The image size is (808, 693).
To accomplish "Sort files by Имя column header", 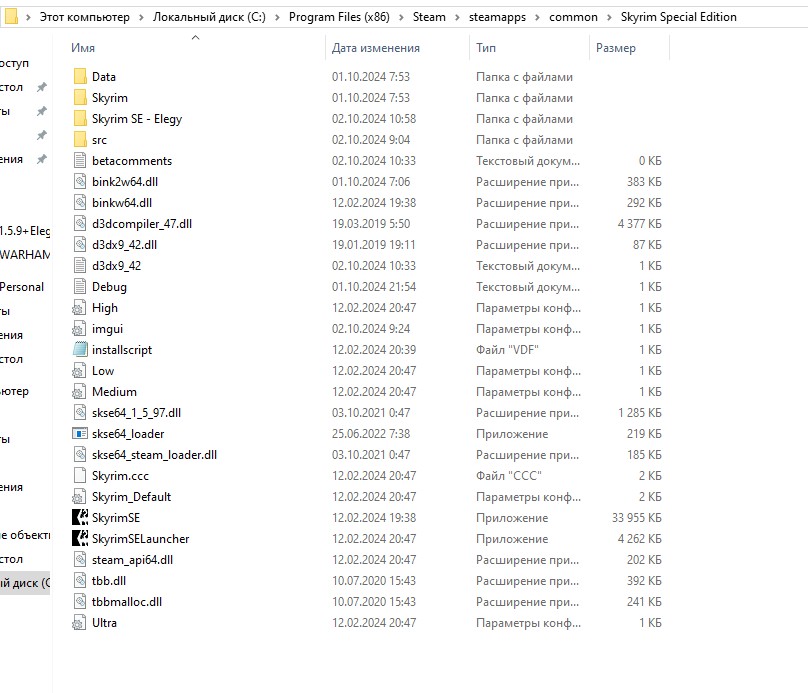I will coord(83,48).
